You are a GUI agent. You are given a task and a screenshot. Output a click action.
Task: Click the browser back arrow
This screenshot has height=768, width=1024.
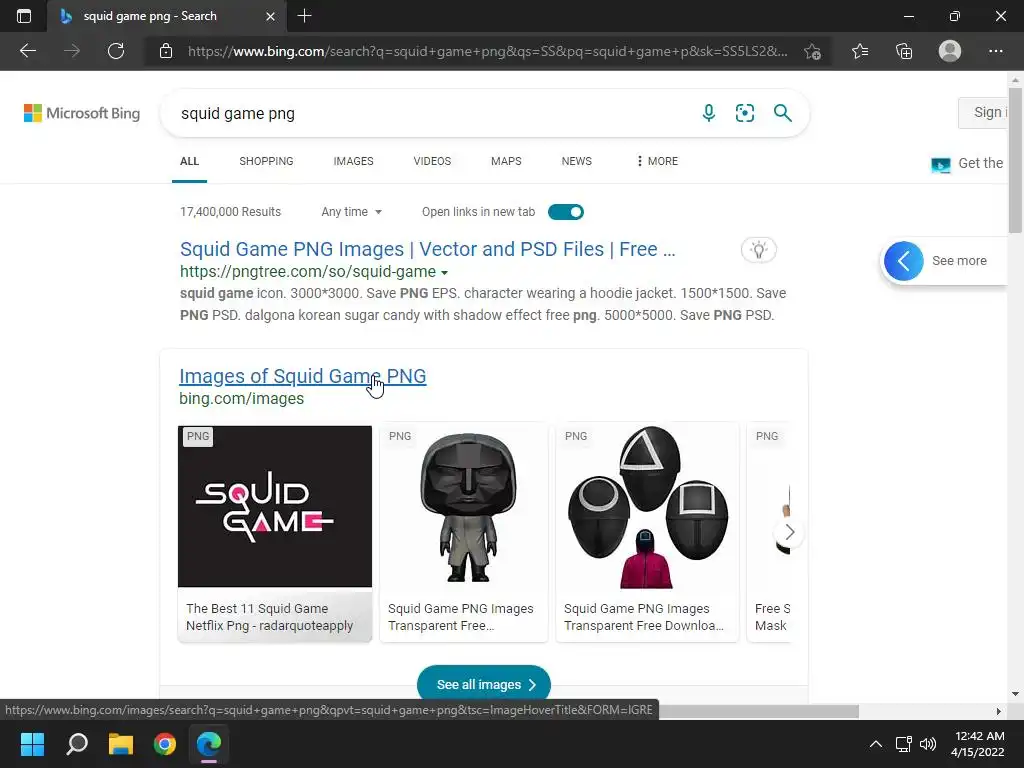tap(27, 51)
